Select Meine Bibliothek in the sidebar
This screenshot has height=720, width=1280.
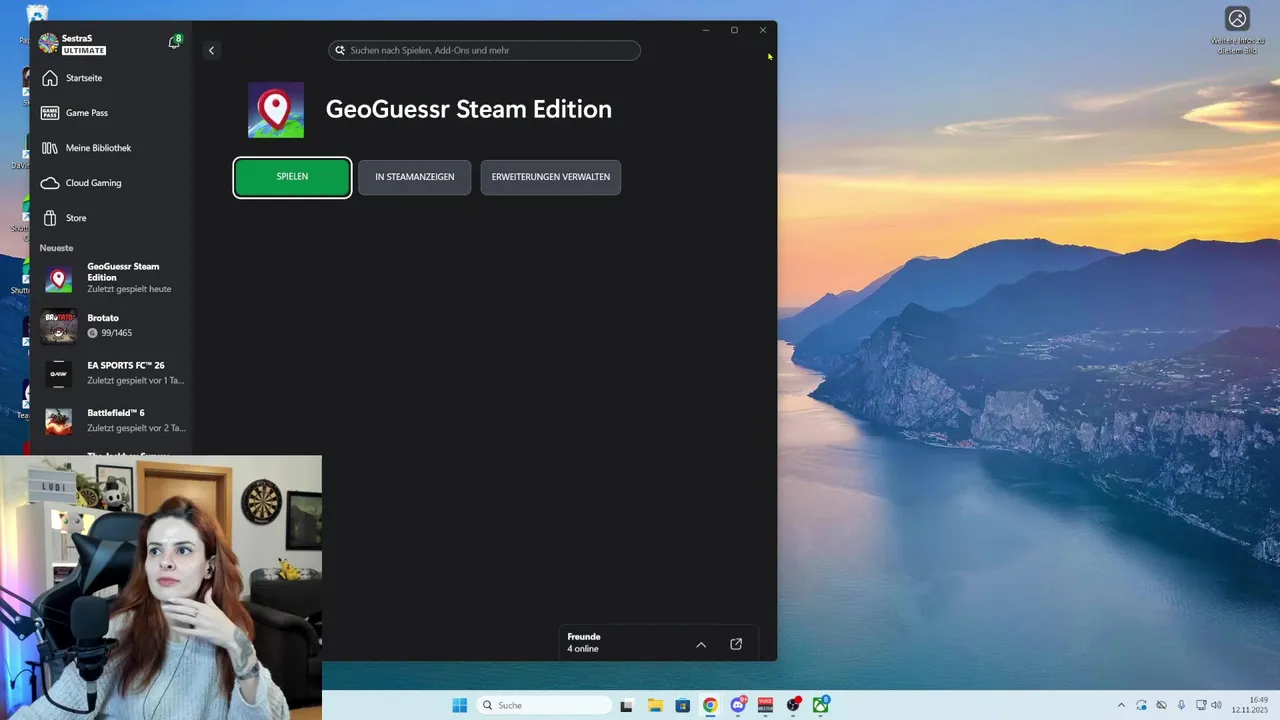click(98, 148)
